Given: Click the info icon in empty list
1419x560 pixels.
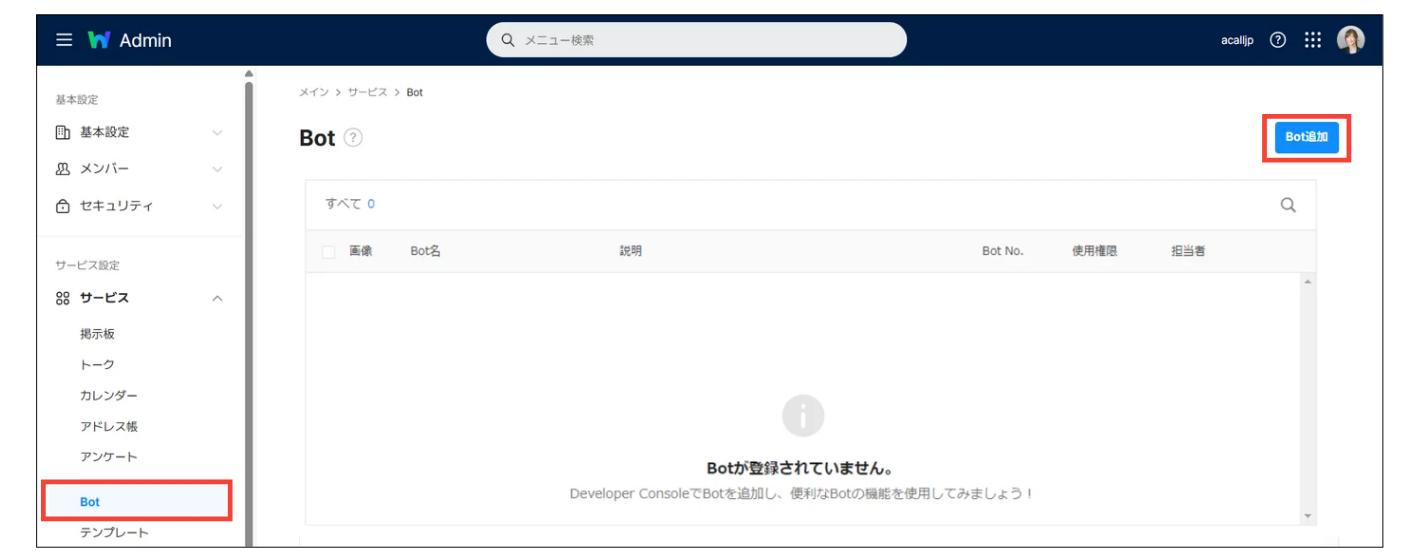Looking at the screenshot, I should [803, 415].
